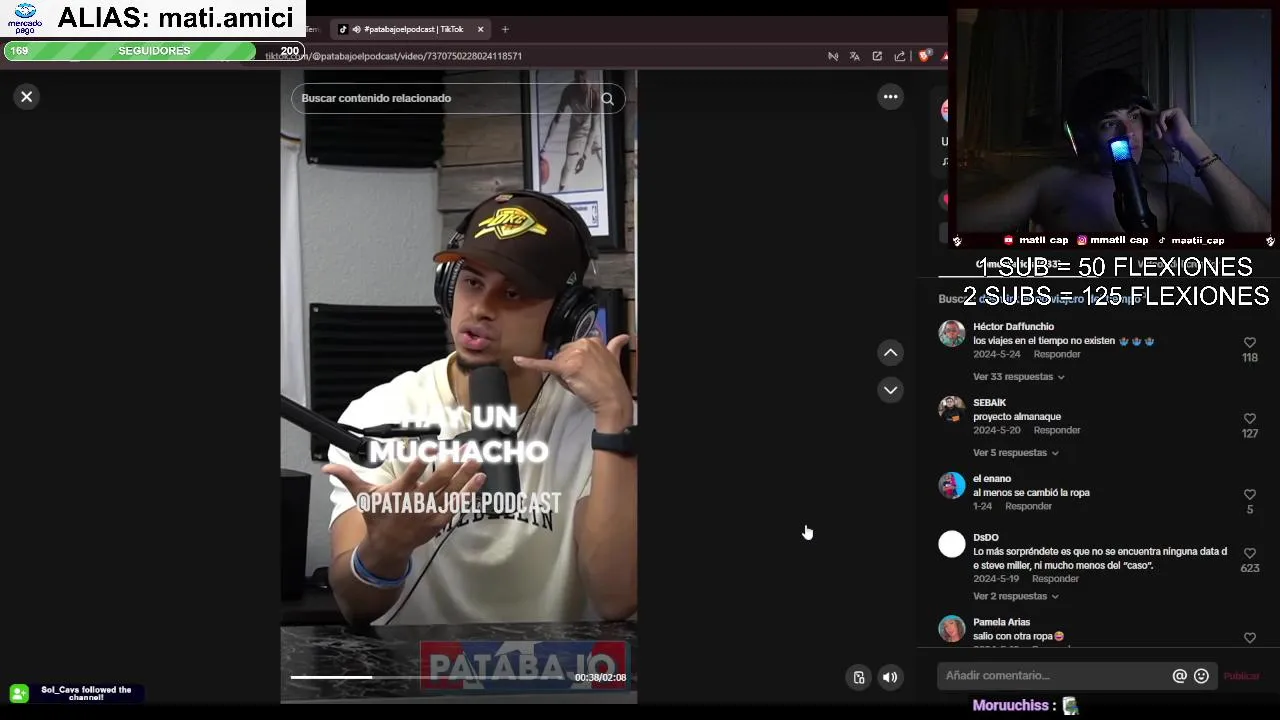Click the translate page icon in address bar
Viewport: 1280px width, 720px height.
(x=854, y=56)
